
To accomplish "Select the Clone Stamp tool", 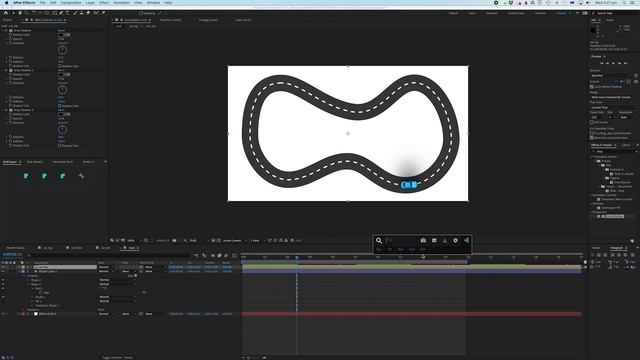I will [x=82, y=13].
